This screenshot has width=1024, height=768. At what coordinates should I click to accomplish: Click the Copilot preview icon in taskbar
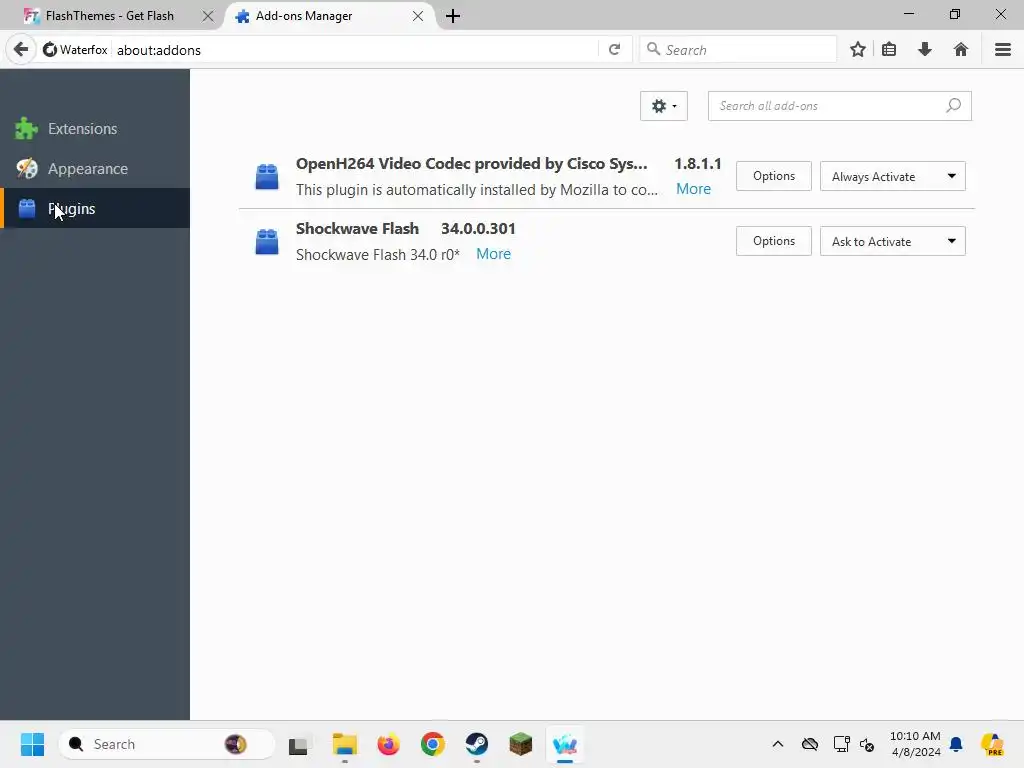coord(993,744)
